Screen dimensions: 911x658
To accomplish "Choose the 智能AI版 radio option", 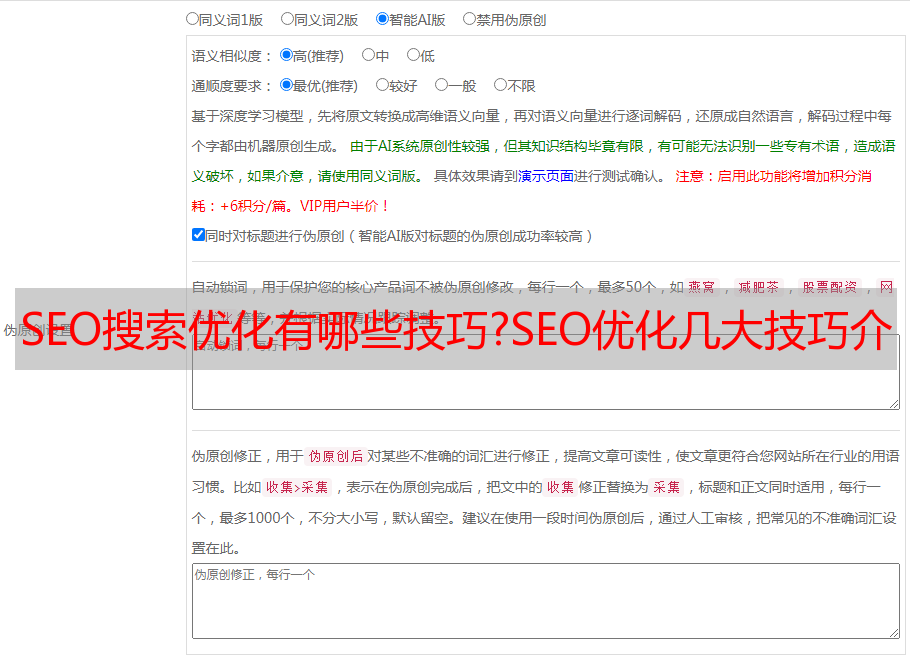I will point(382,19).
